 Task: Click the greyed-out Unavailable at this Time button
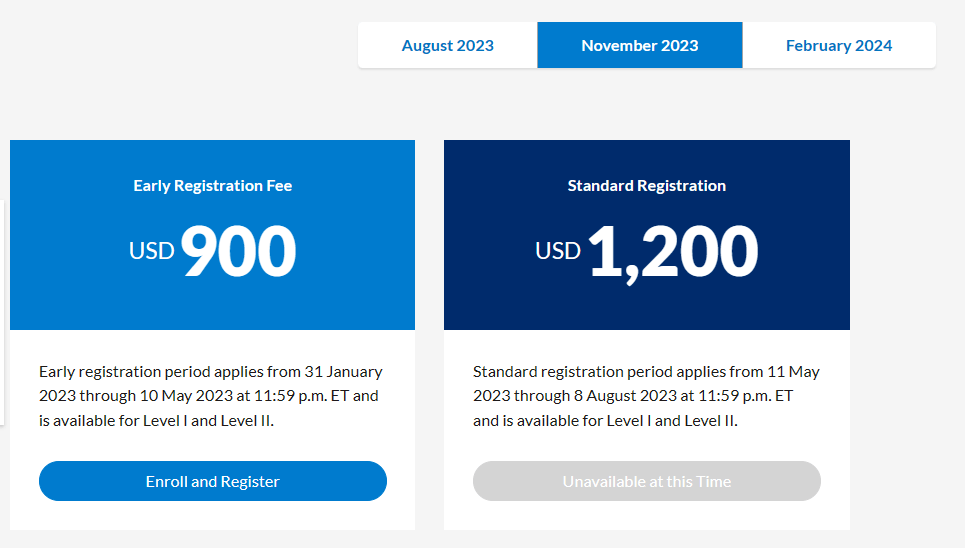click(x=646, y=481)
